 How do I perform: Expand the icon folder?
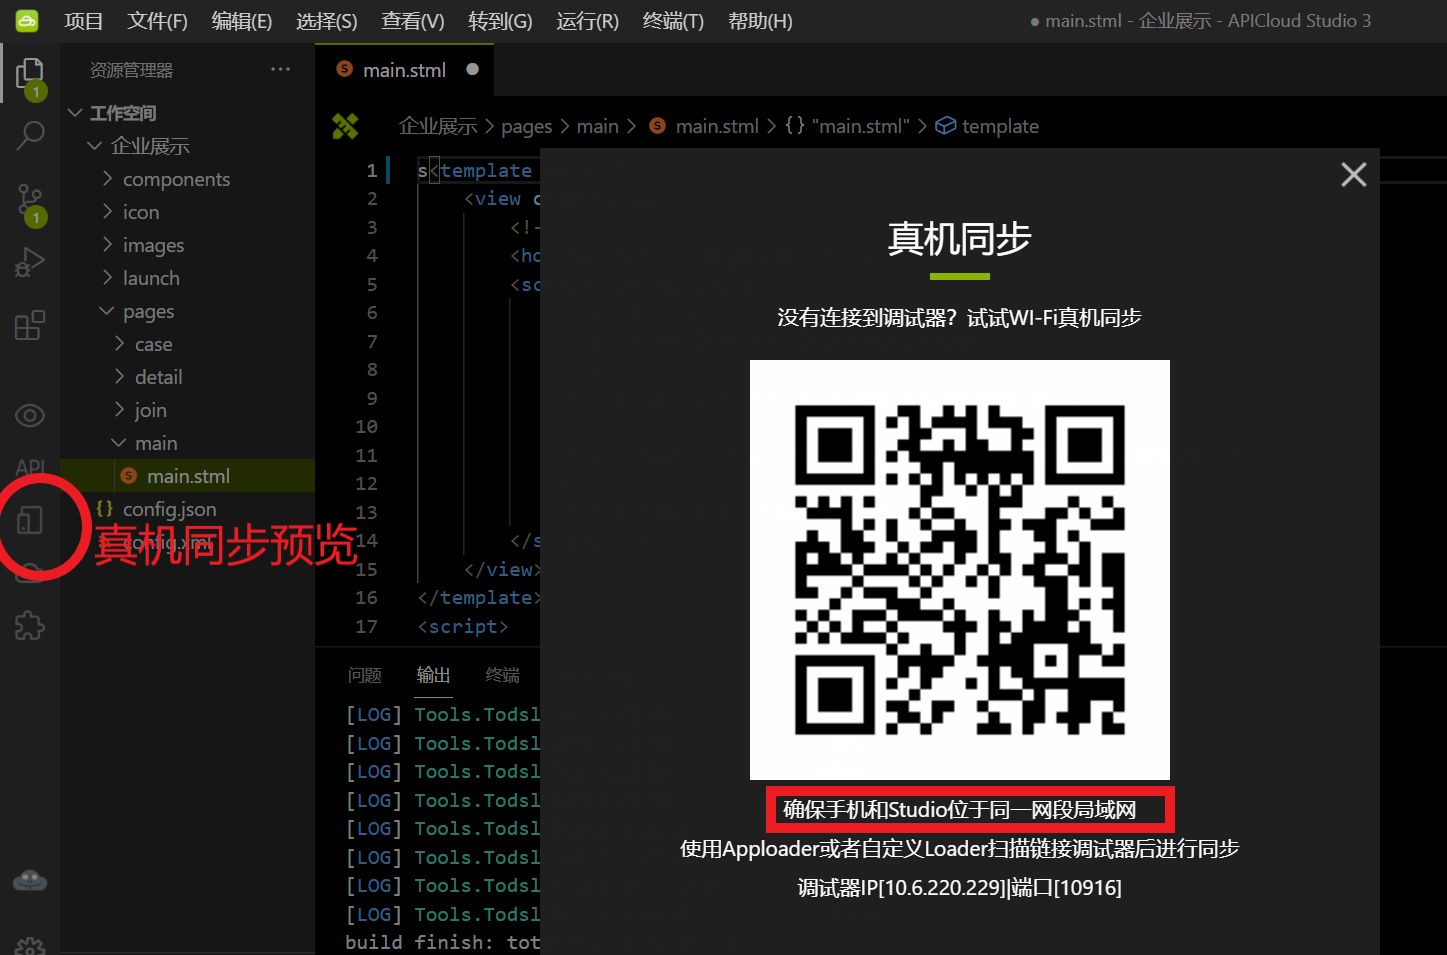point(107,212)
